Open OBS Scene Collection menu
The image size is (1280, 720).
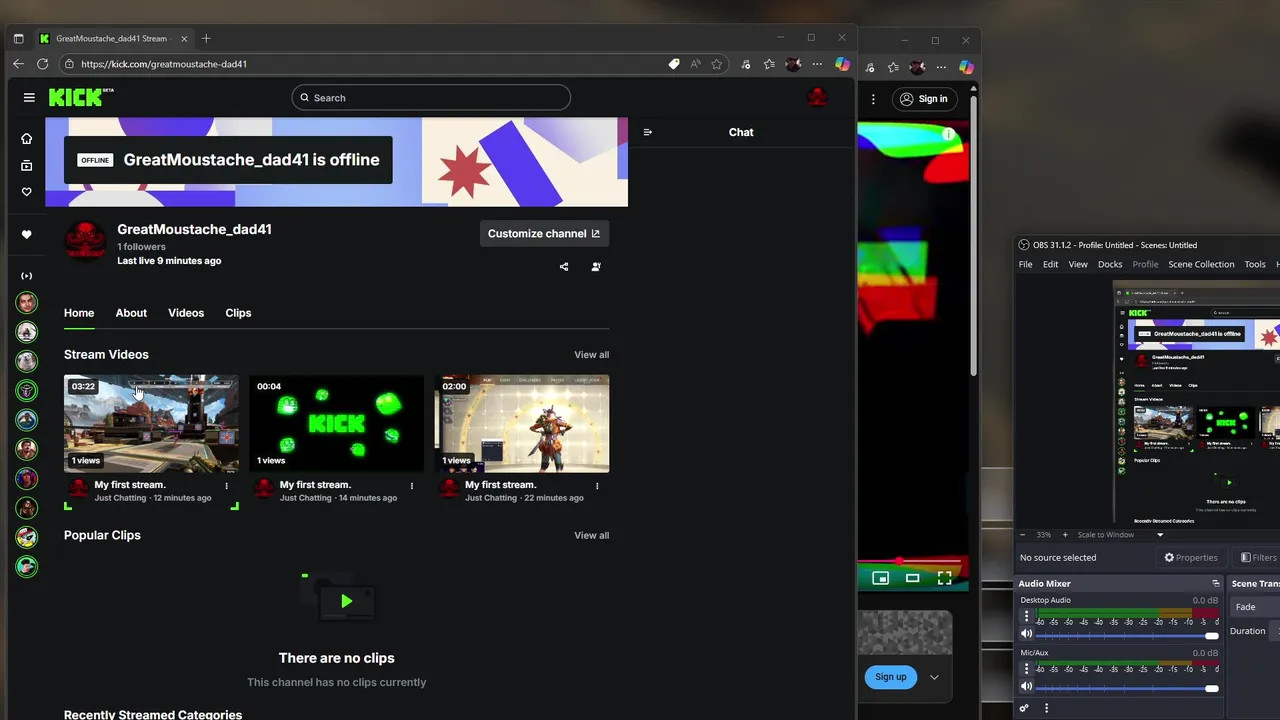click(x=1201, y=264)
